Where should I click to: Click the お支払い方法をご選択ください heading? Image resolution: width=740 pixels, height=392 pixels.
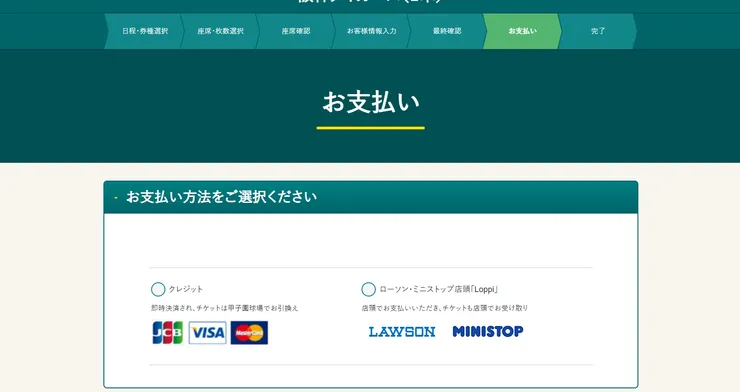pos(221,197)
